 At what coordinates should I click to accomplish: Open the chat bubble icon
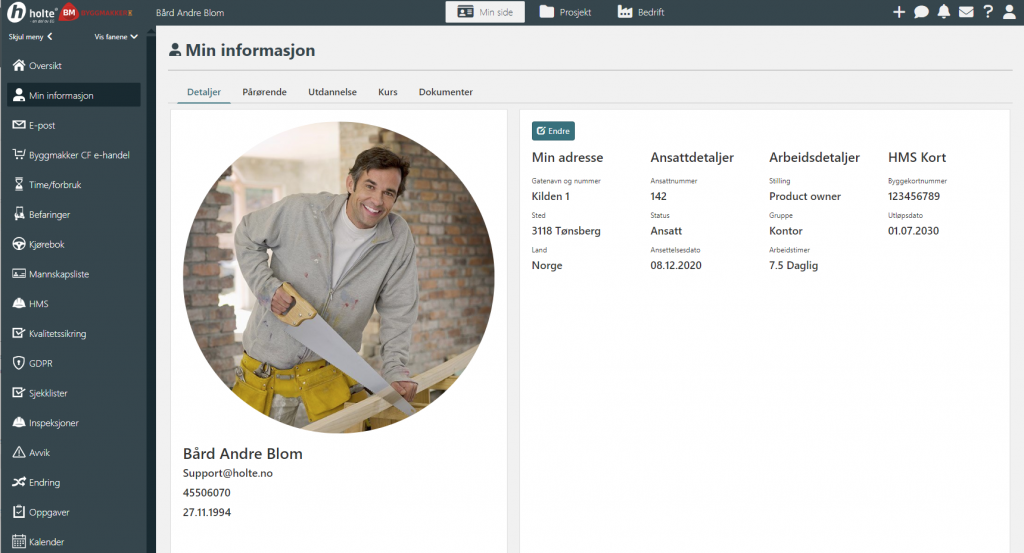[x=921, y=12]
